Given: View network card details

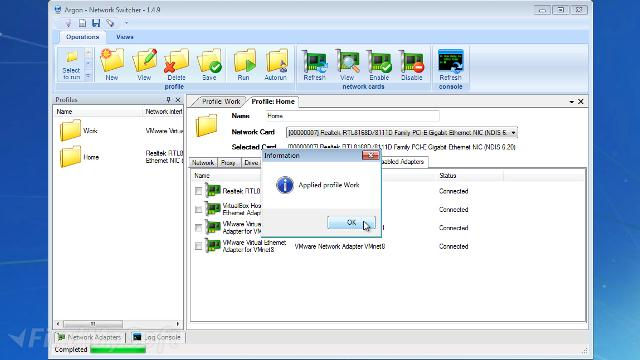Looking at the screenshot, I should [x=347, y=64].
